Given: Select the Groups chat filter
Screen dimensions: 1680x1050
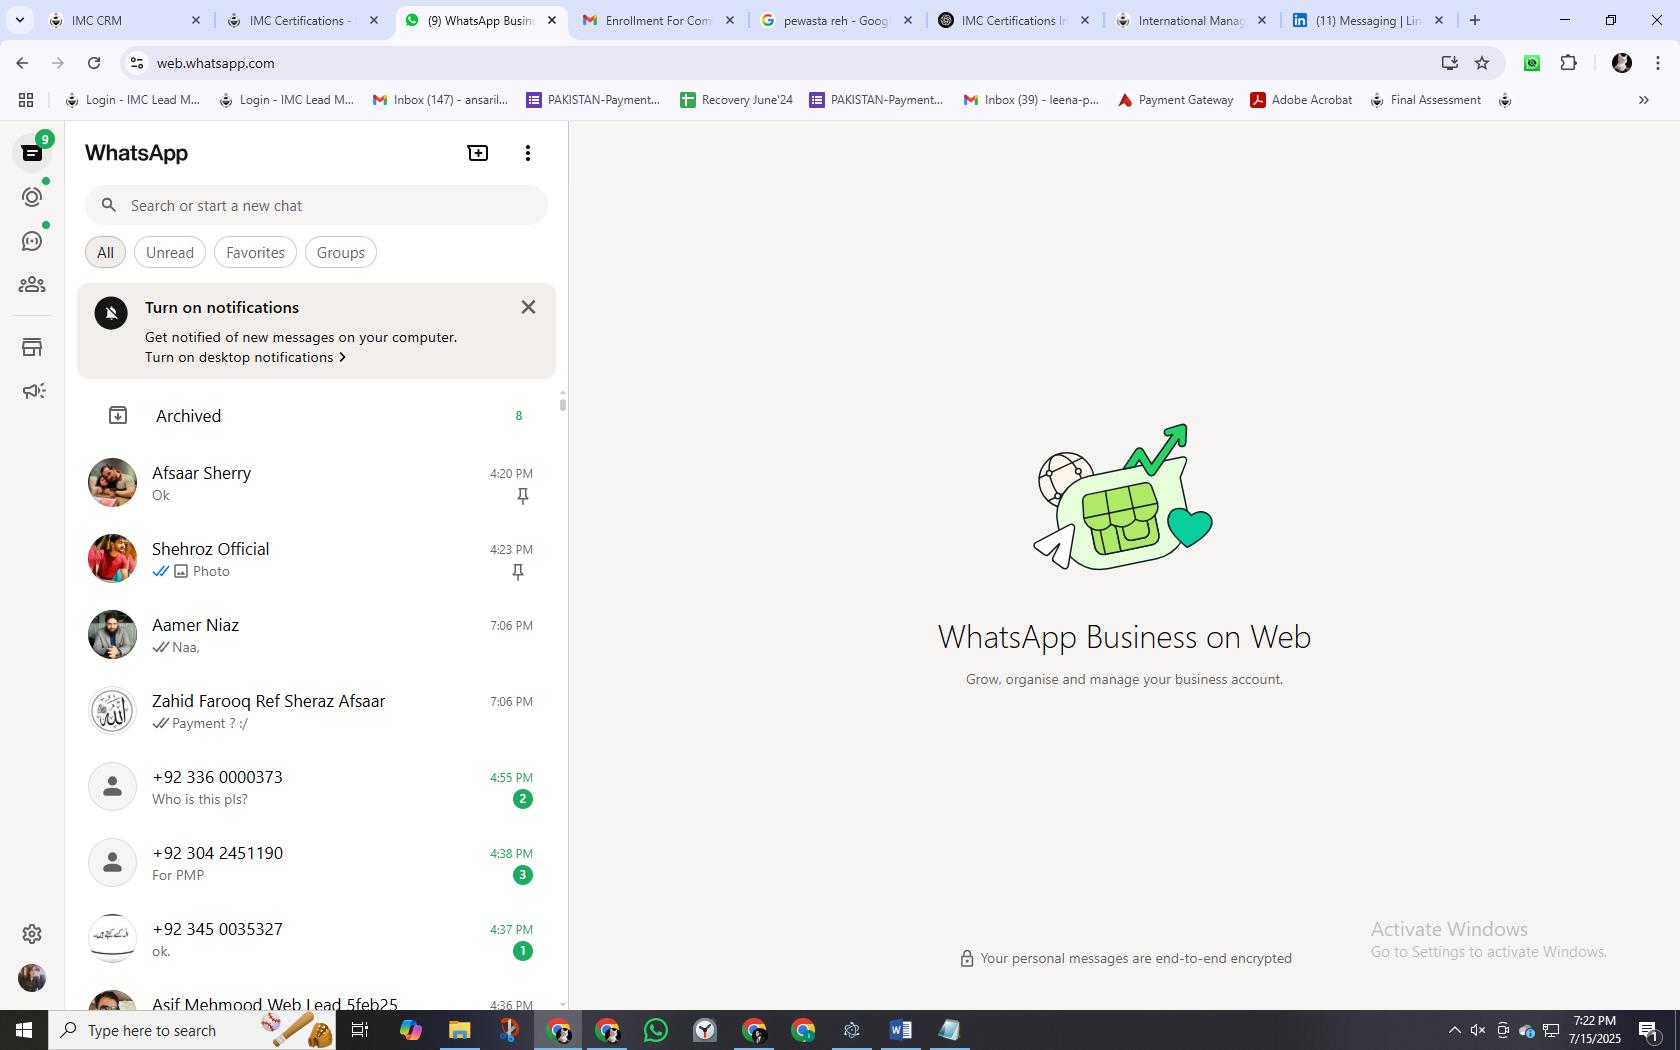Looking at the screenshot, I should click(340, 253).
